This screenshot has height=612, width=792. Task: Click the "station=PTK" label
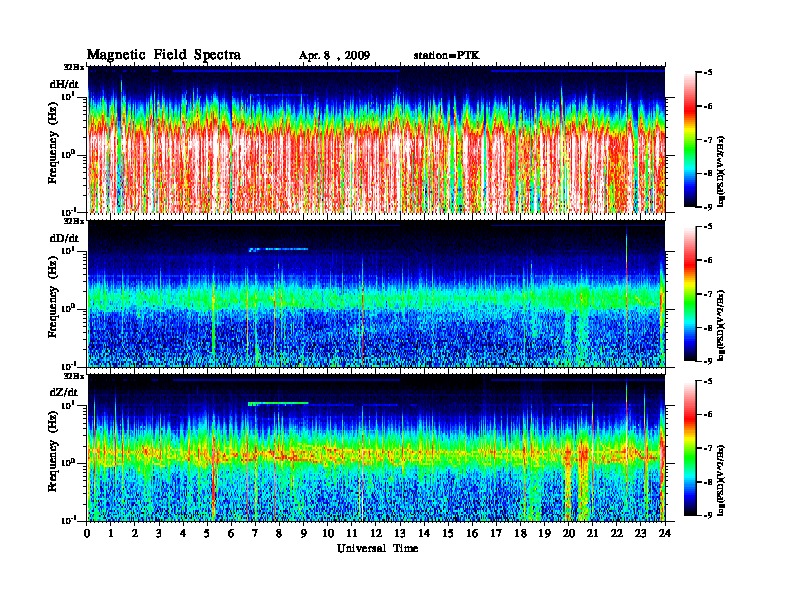[447, 56]
